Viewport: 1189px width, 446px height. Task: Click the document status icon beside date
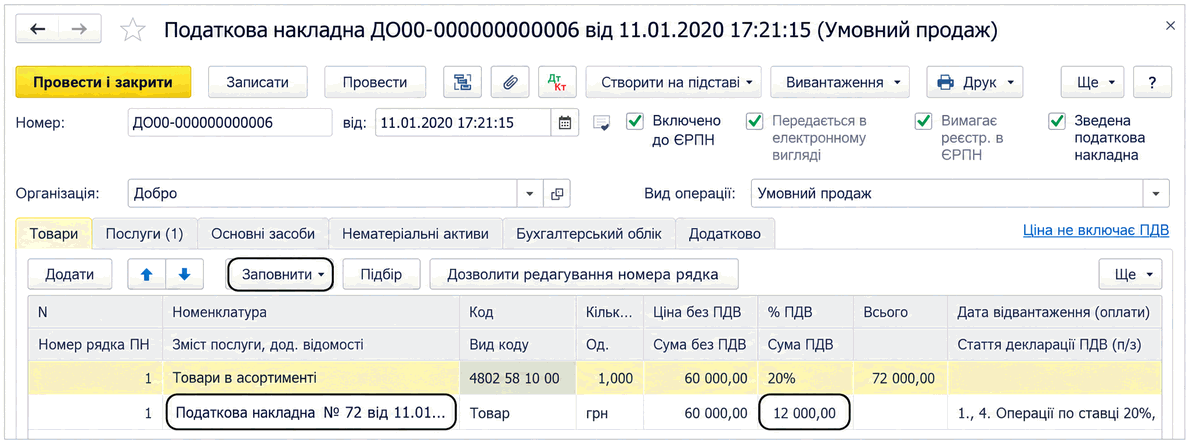click(x=602, y=123)
